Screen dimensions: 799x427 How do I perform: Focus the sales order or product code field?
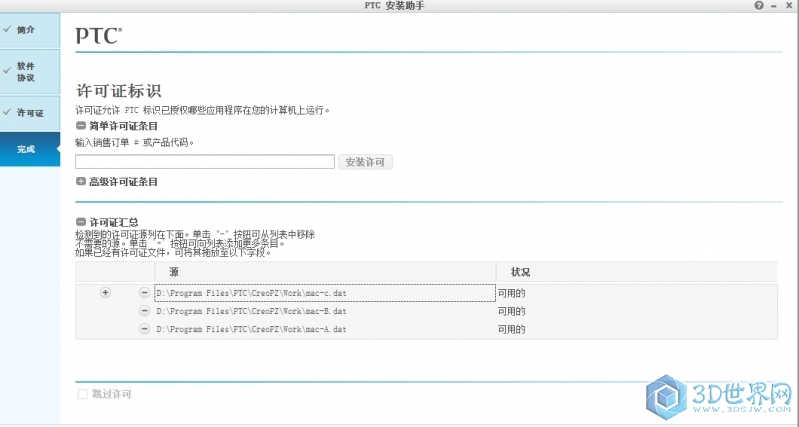click(205, 162)
